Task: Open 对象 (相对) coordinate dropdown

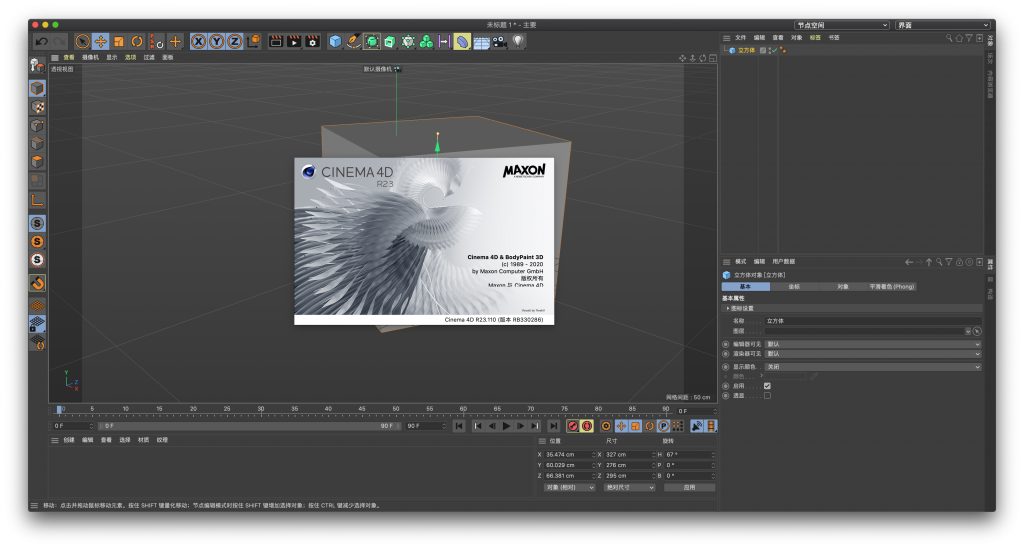Action: [569, 488]
